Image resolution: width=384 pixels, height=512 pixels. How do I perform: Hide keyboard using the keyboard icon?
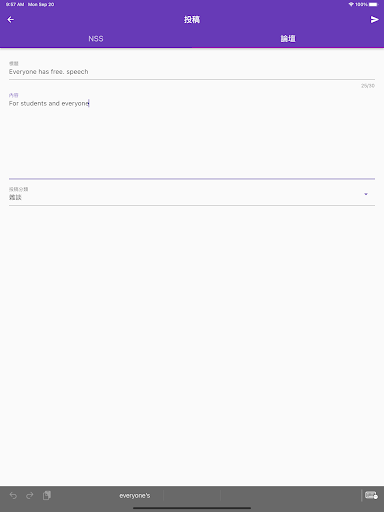point(371,495)
